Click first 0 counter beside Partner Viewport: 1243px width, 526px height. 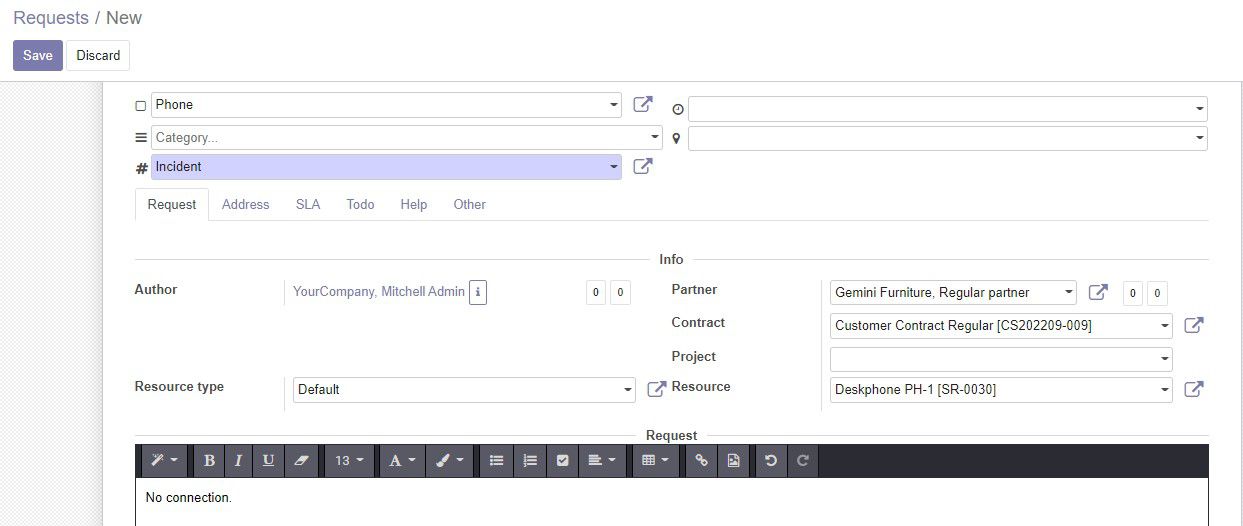point(1133,293)
